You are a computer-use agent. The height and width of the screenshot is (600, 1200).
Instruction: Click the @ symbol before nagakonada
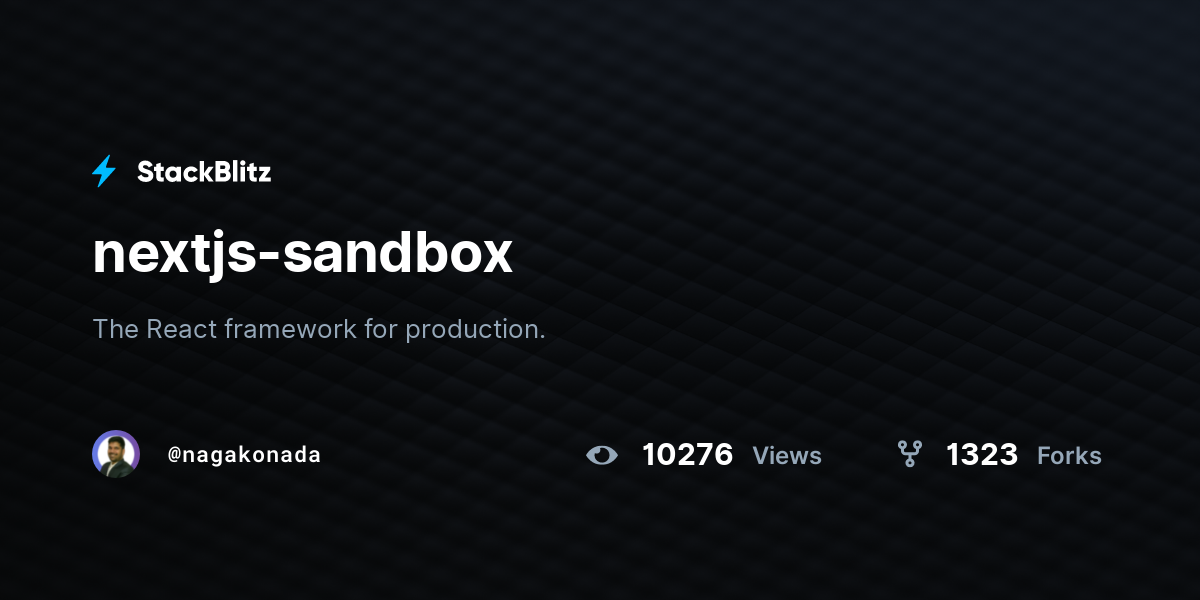(174, 455)
